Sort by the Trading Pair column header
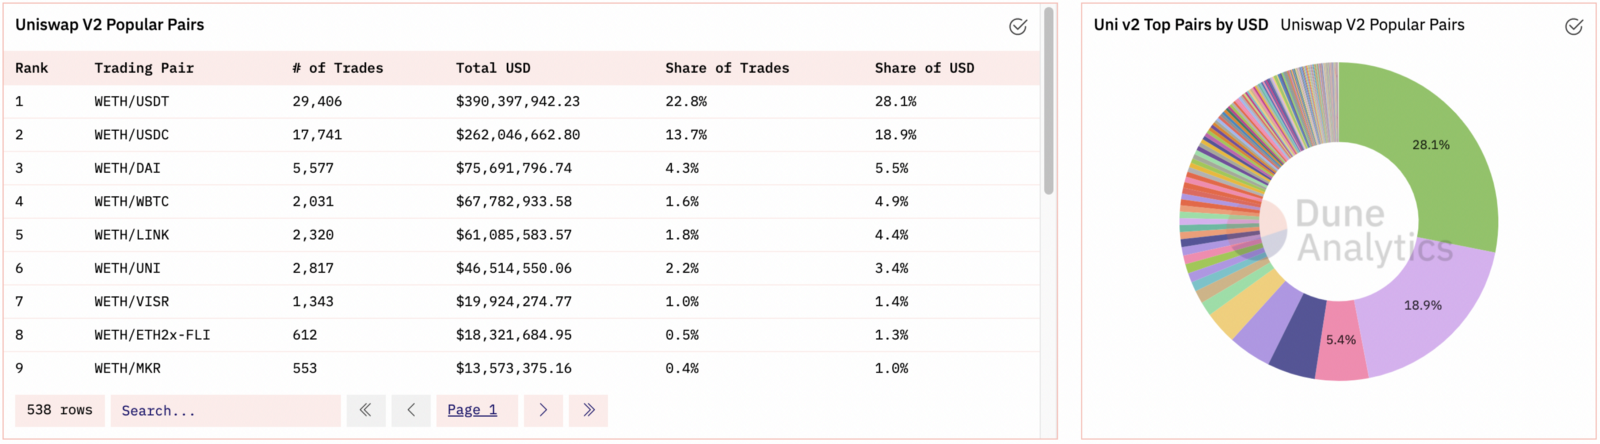The width and height of the screenshot is (1600, 444). 144,68
